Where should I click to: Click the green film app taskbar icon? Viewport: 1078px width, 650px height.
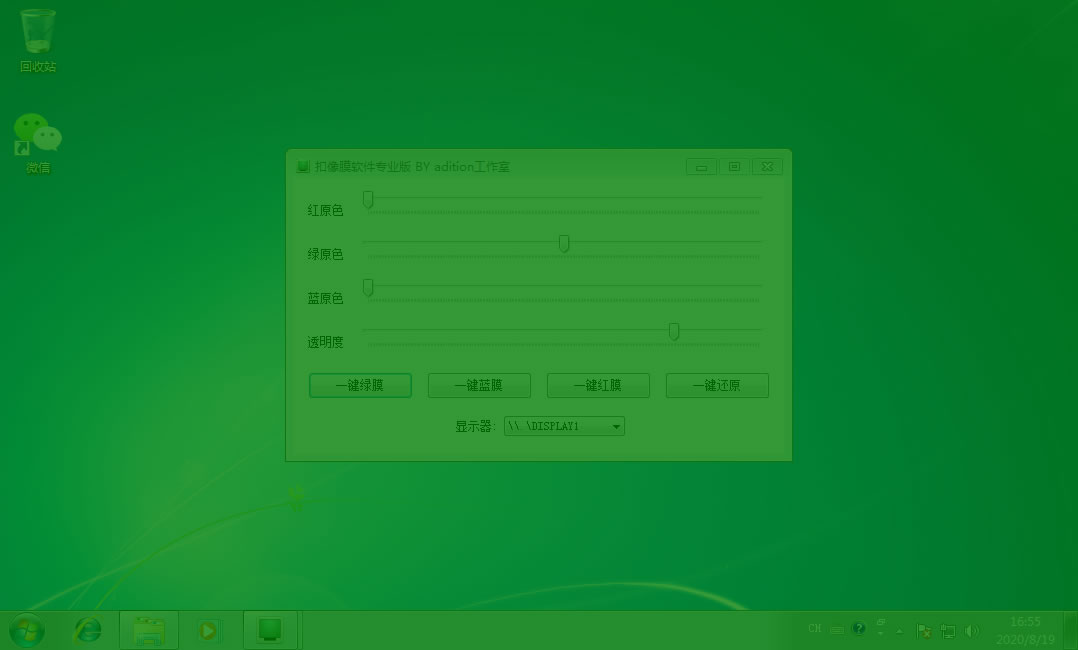pos(269,630)
